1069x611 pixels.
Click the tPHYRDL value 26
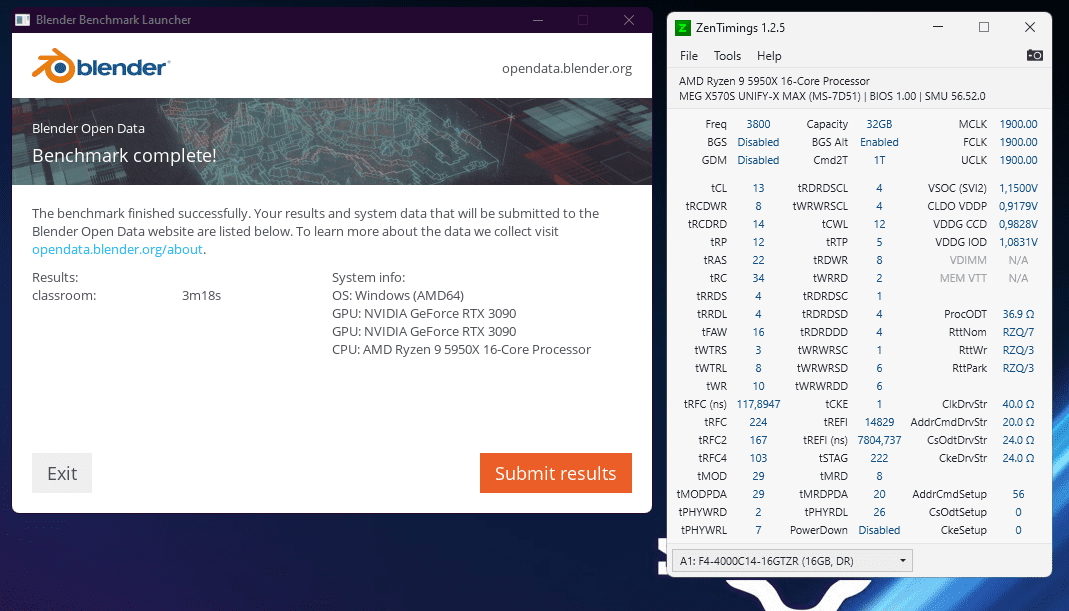pos(879,512)
